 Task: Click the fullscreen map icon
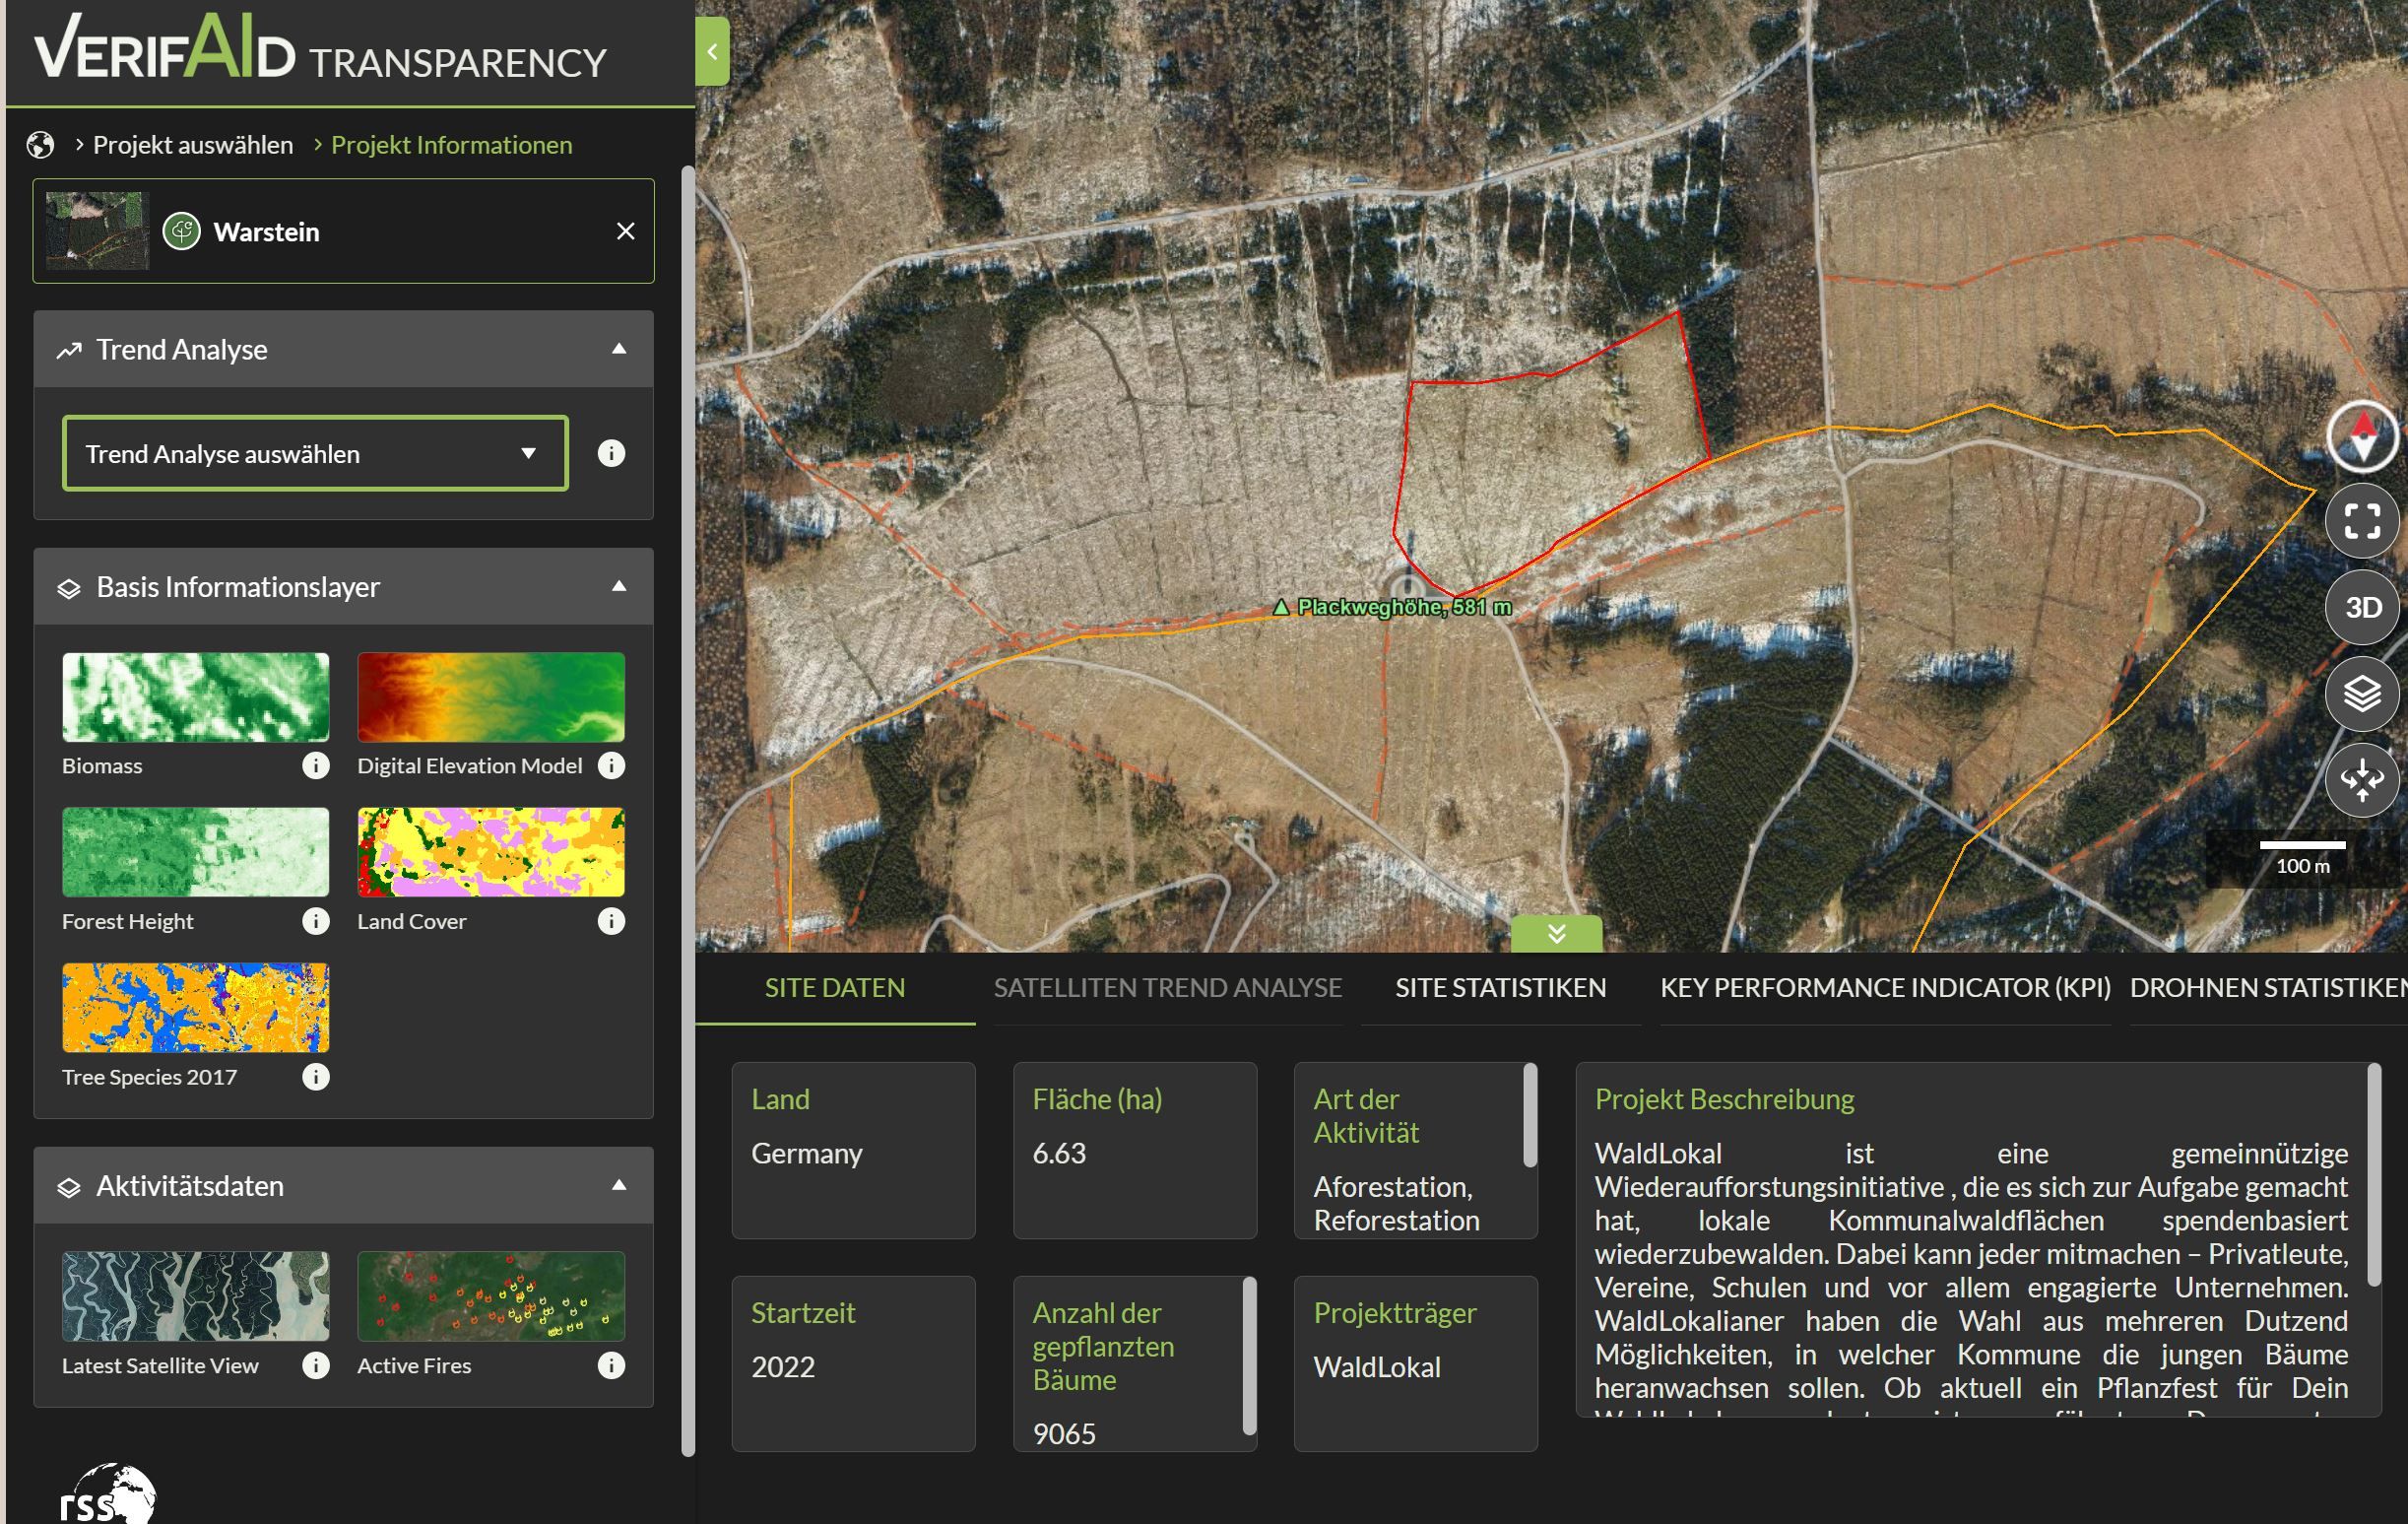(2362, 521)
